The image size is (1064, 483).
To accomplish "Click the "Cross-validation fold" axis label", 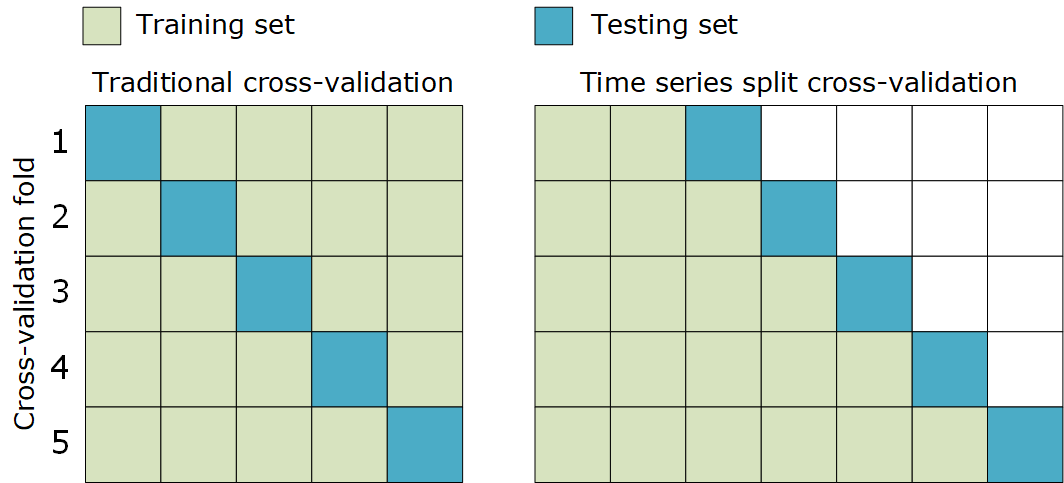I will 25,293.
